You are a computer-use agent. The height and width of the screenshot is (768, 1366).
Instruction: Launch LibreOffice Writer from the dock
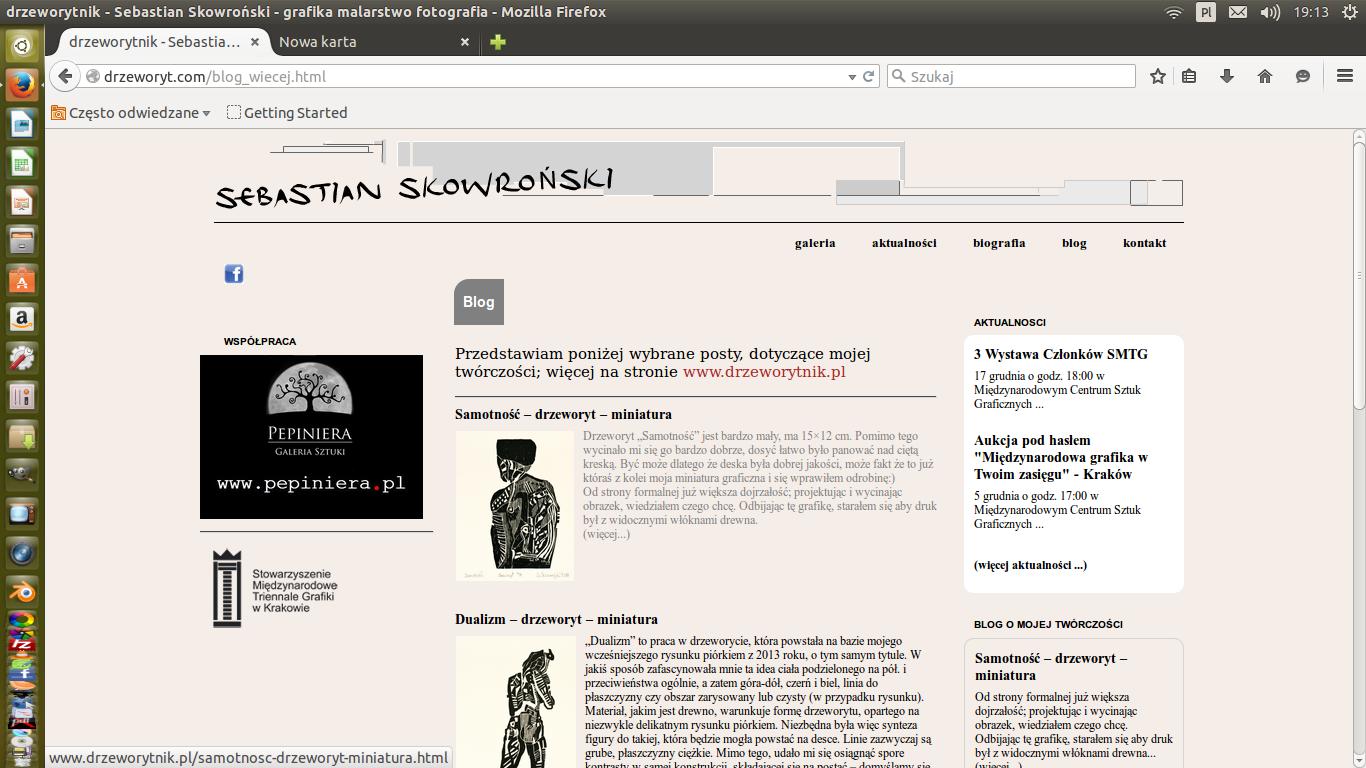coord(22,124)
